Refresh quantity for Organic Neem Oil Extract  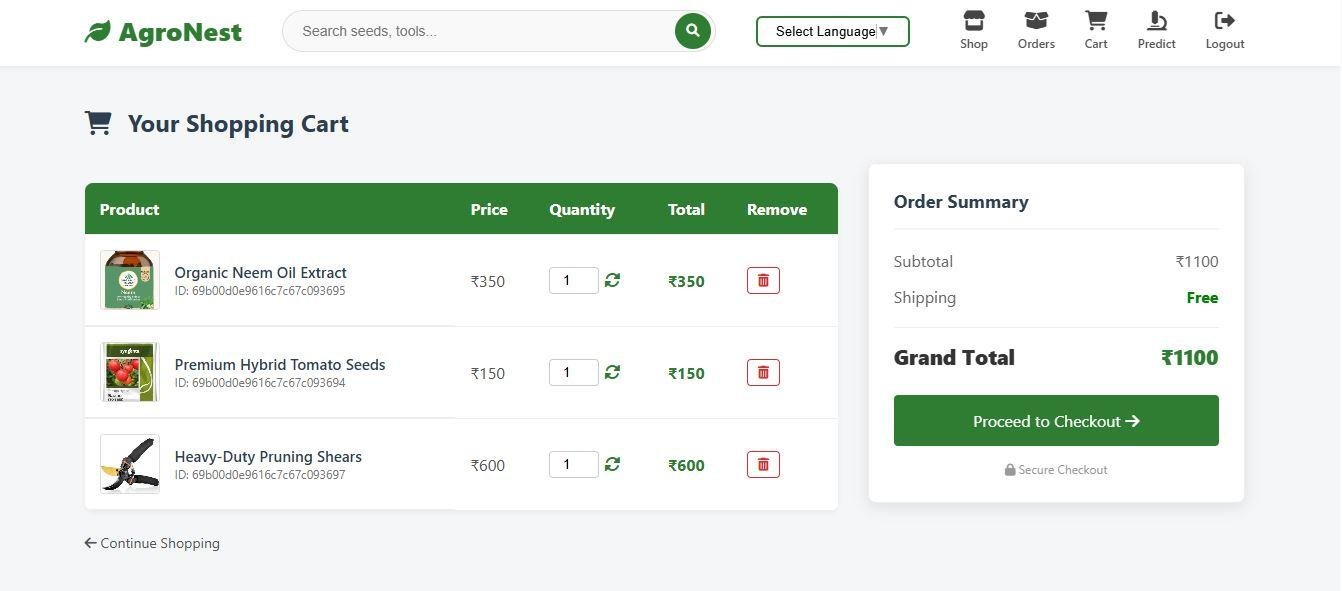pyautogui.click(x=612, y=281)
